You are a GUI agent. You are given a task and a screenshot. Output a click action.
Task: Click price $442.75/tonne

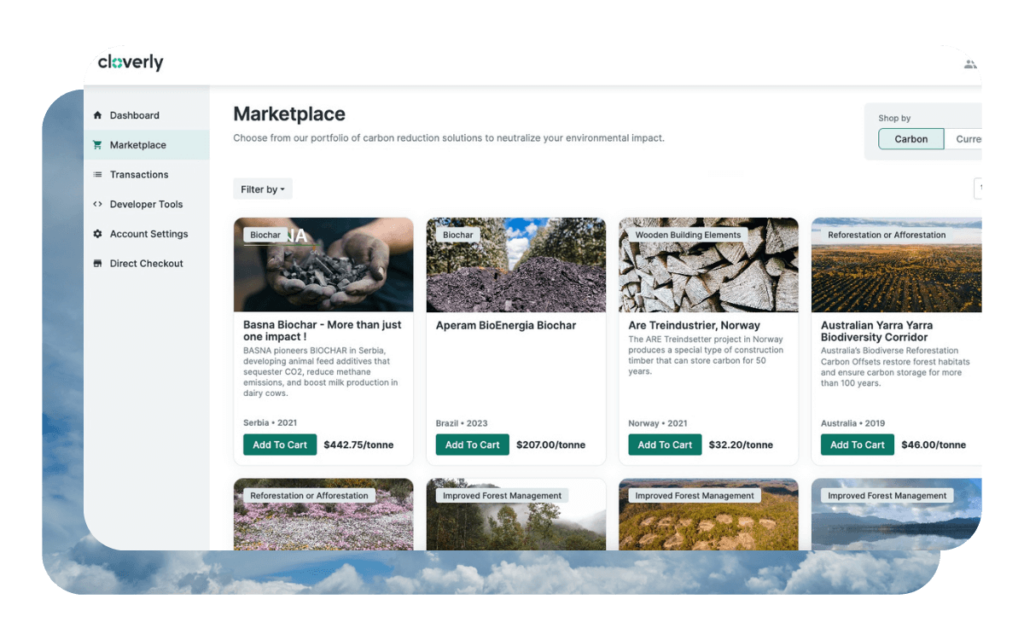[359, 445]
